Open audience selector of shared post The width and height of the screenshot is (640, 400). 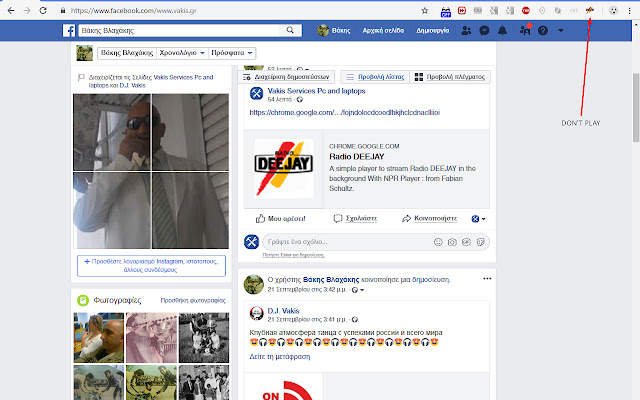click(x=358, y=290)
